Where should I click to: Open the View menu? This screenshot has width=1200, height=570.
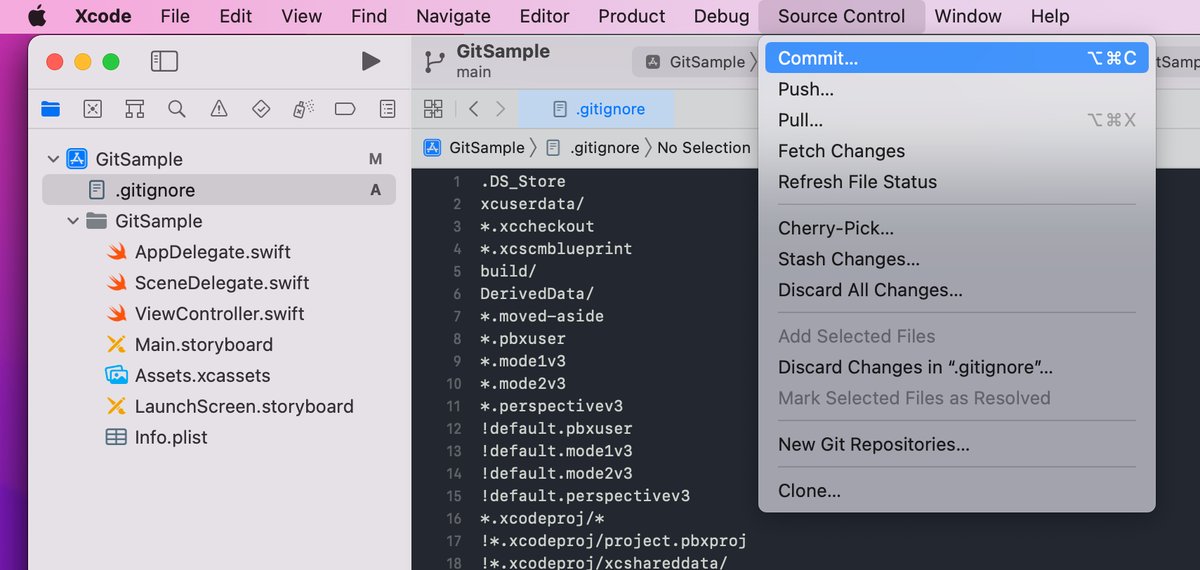click(x=302, y=16)
